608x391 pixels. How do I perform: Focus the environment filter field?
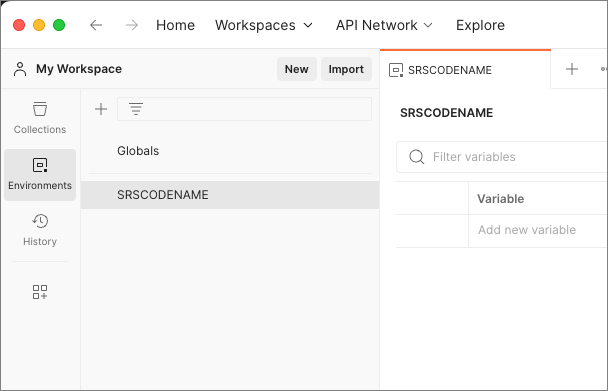244,109
